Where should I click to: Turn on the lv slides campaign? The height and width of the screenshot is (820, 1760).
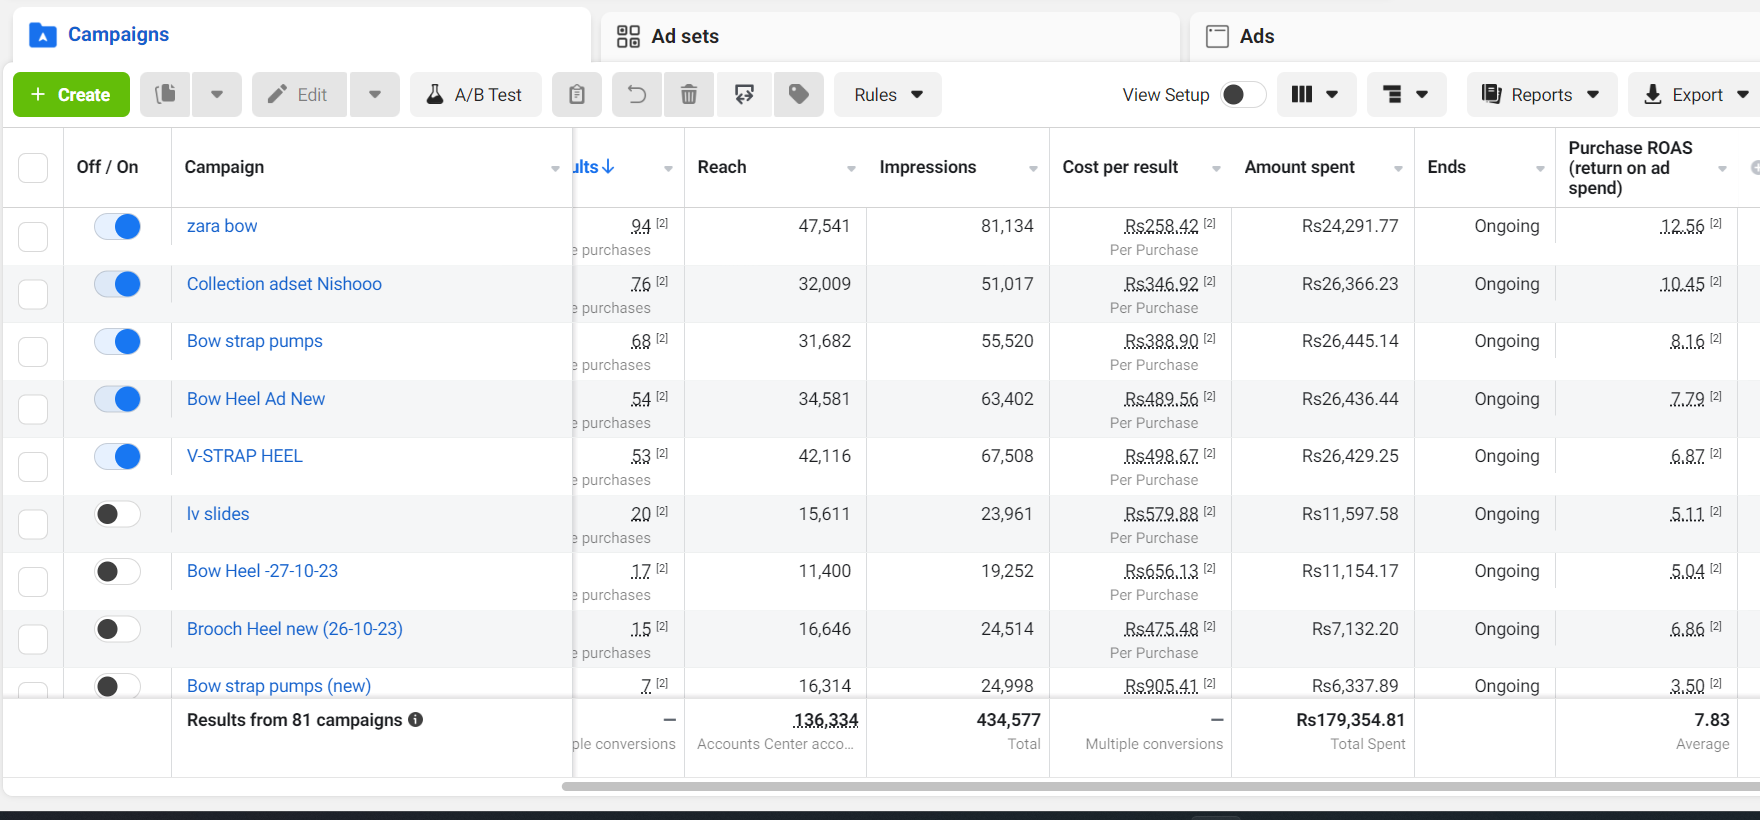coord(117,514)
